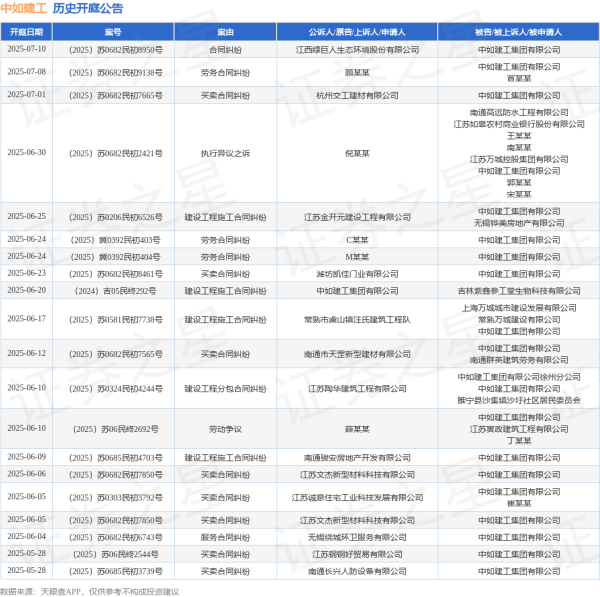Click the 中如建工 title text
600x597 pixels.
point(23,8)
